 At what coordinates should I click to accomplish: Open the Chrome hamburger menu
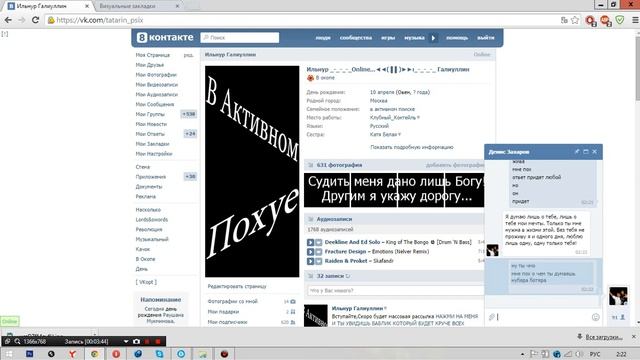[635, 20]
